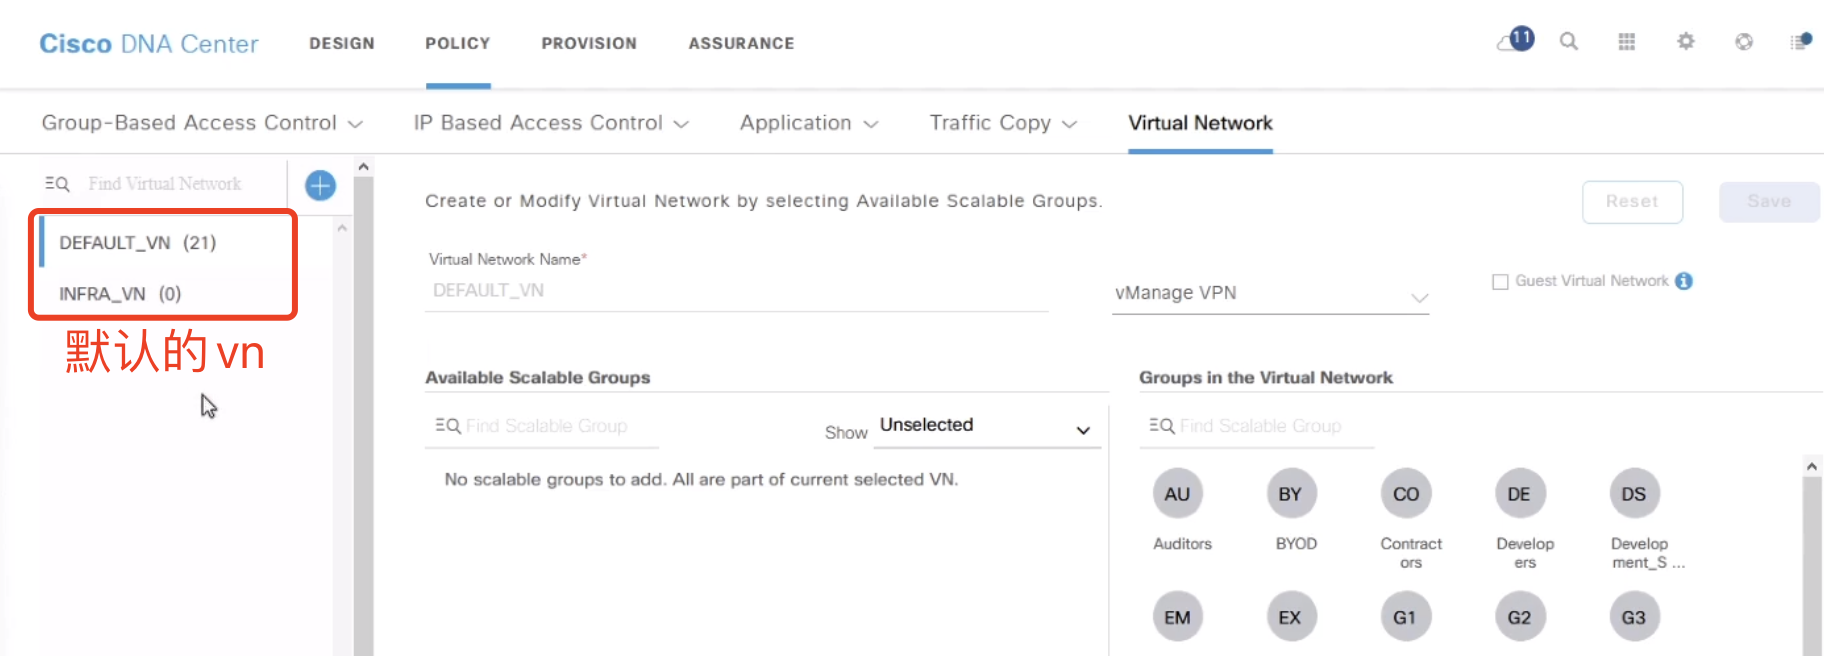Select the Contractors (CO) group icon
The width and height of the screenshot is (1824, 656).
(1406, 494)
